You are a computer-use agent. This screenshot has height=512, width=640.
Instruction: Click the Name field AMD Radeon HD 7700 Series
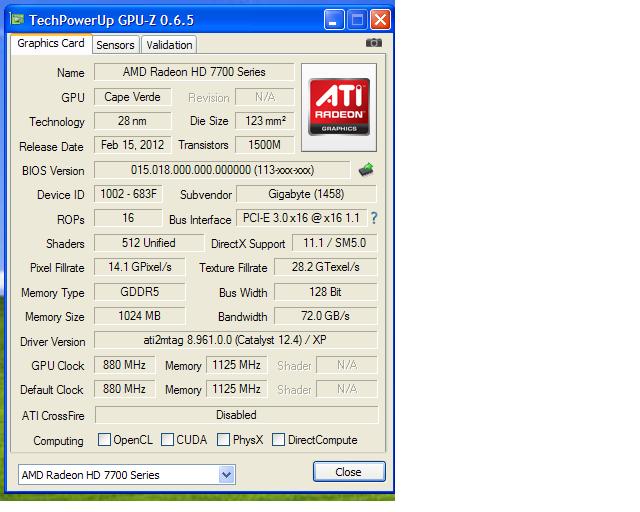[194, 72]
